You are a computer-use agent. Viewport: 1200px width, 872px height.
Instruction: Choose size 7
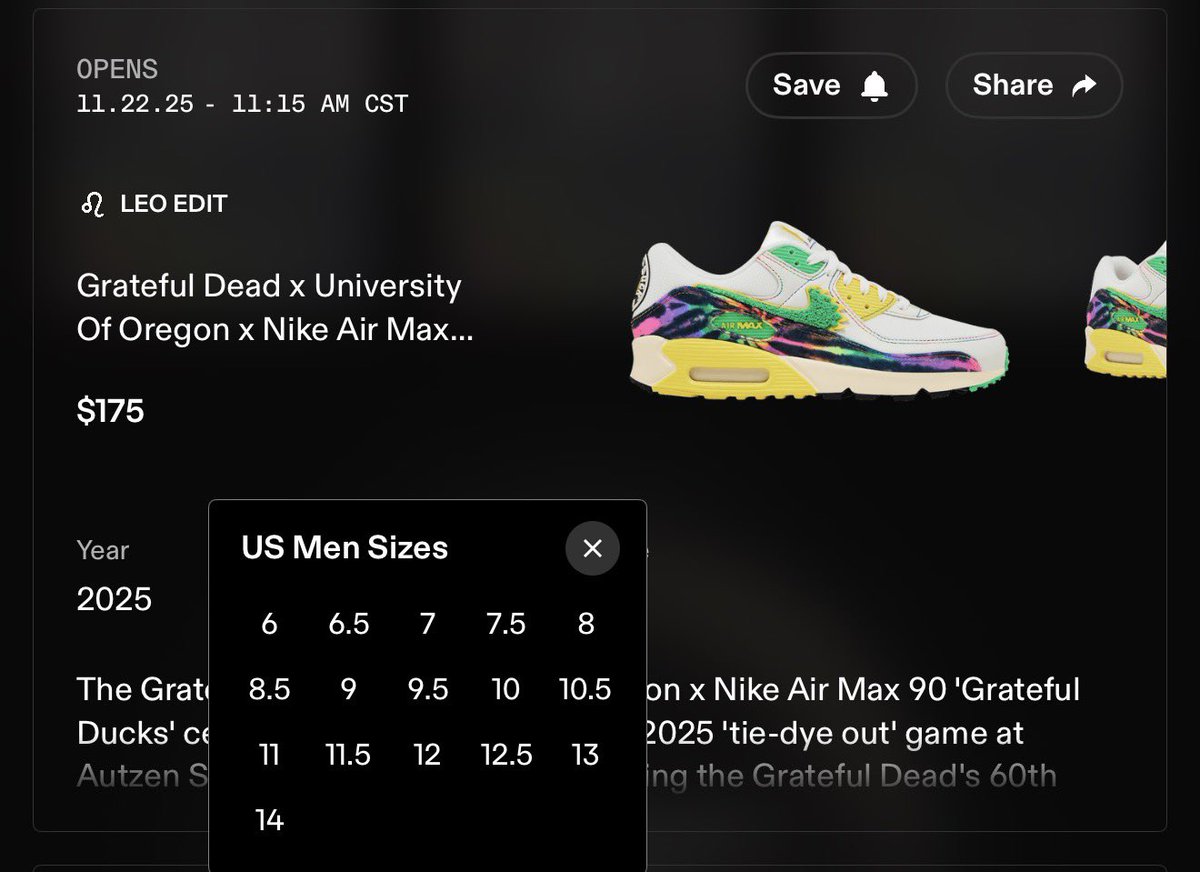[428, 624]
